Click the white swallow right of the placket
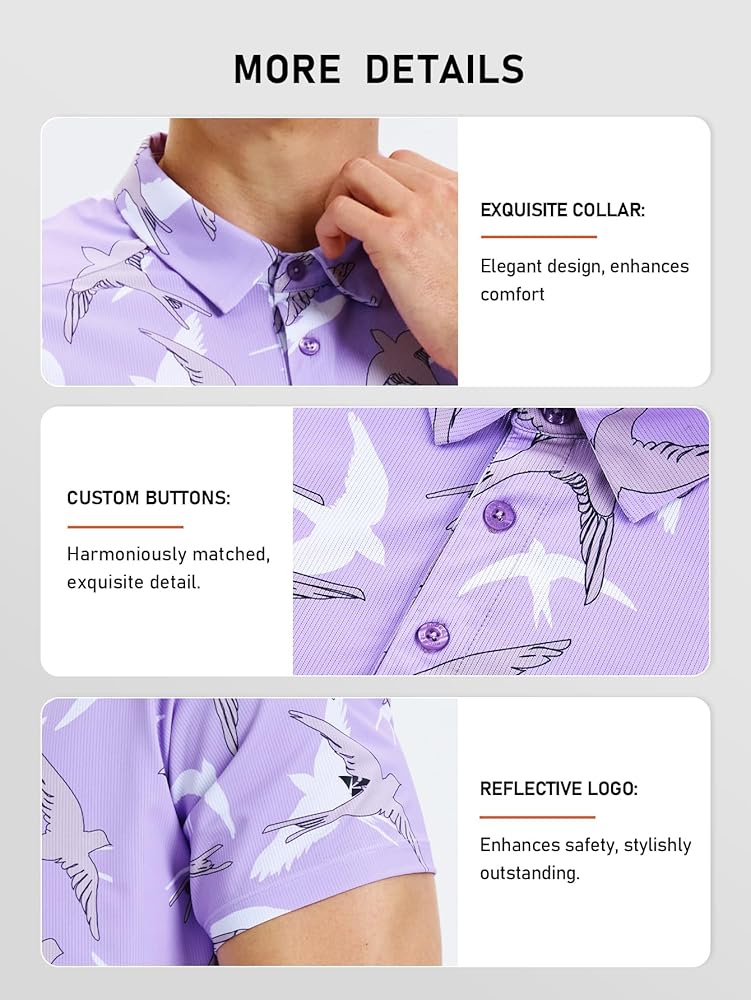The width and height of the screenshot is (751, 1000). (x=544, y=582)
